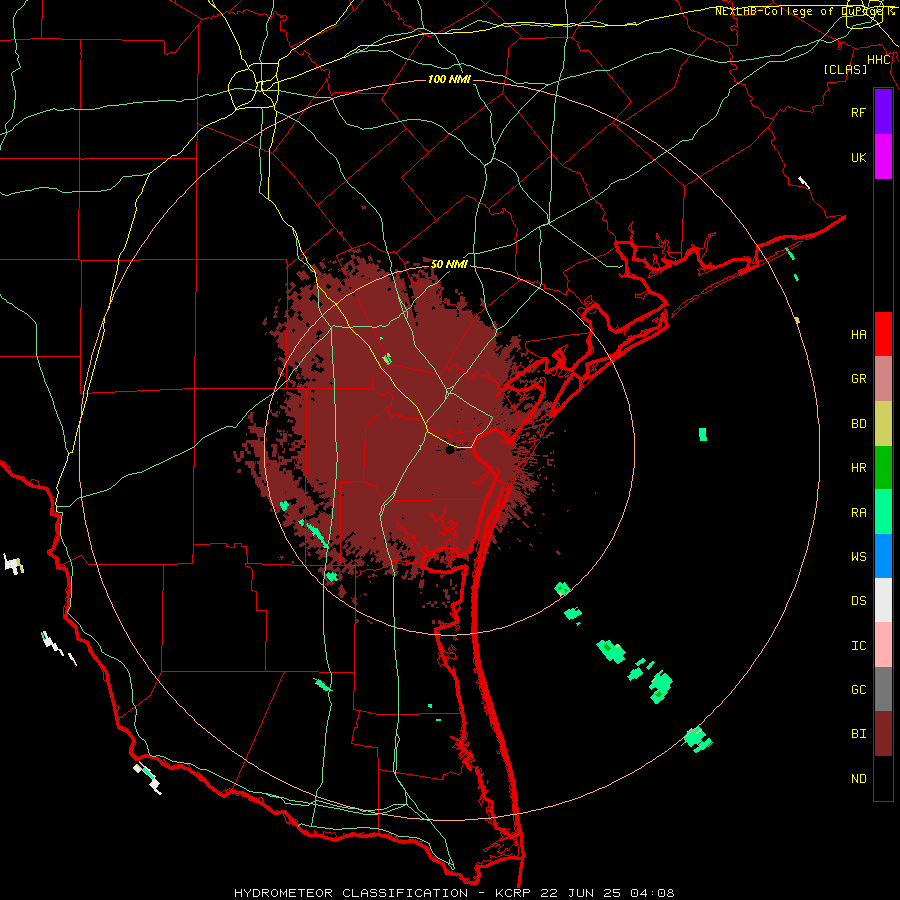This screenshot has height=900, width=900.
Task: Select the BI legend label
Action: [x=858, y=734]
